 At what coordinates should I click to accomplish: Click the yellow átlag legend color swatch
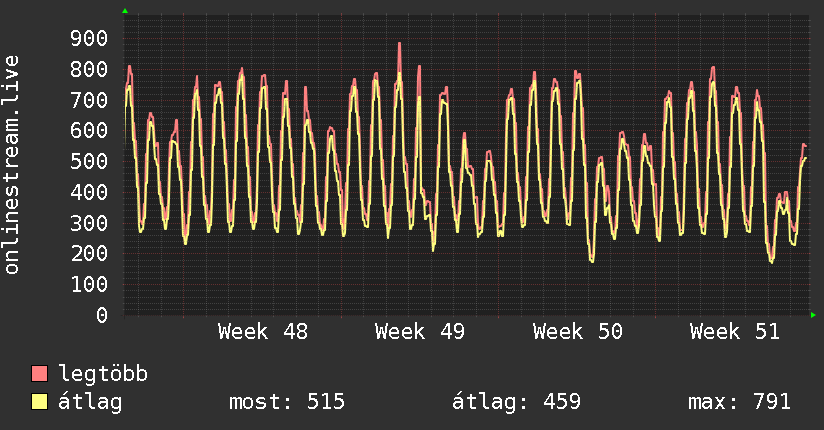(x=39, y=401)
